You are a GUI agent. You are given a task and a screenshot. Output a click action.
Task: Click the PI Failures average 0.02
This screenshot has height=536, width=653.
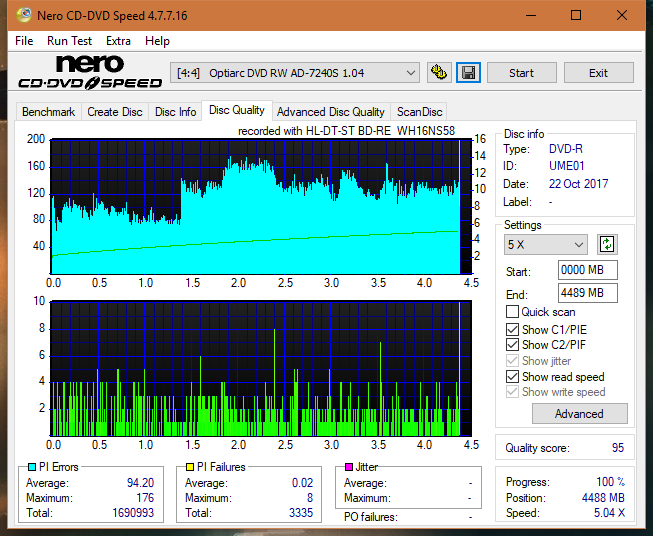(x=302, y=483)
